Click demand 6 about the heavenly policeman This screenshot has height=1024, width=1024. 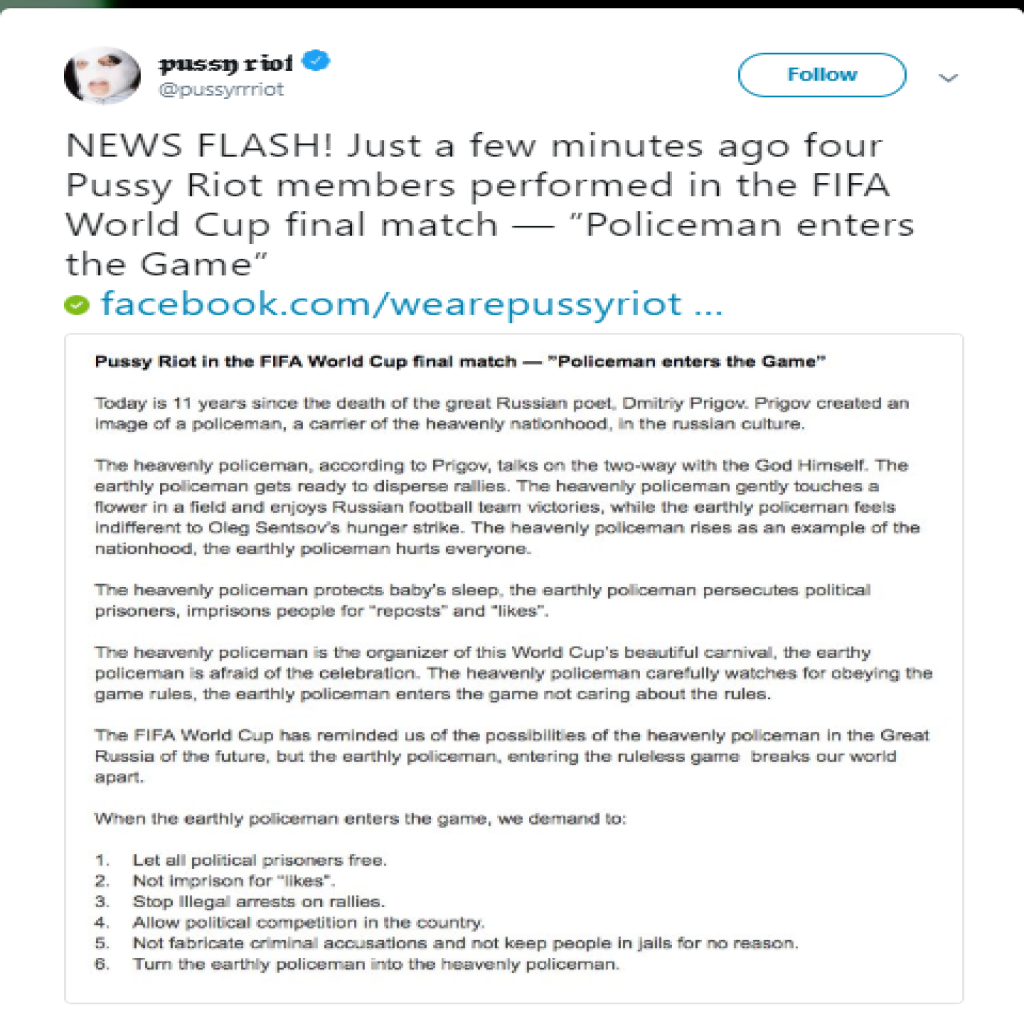tap(376, 964)
